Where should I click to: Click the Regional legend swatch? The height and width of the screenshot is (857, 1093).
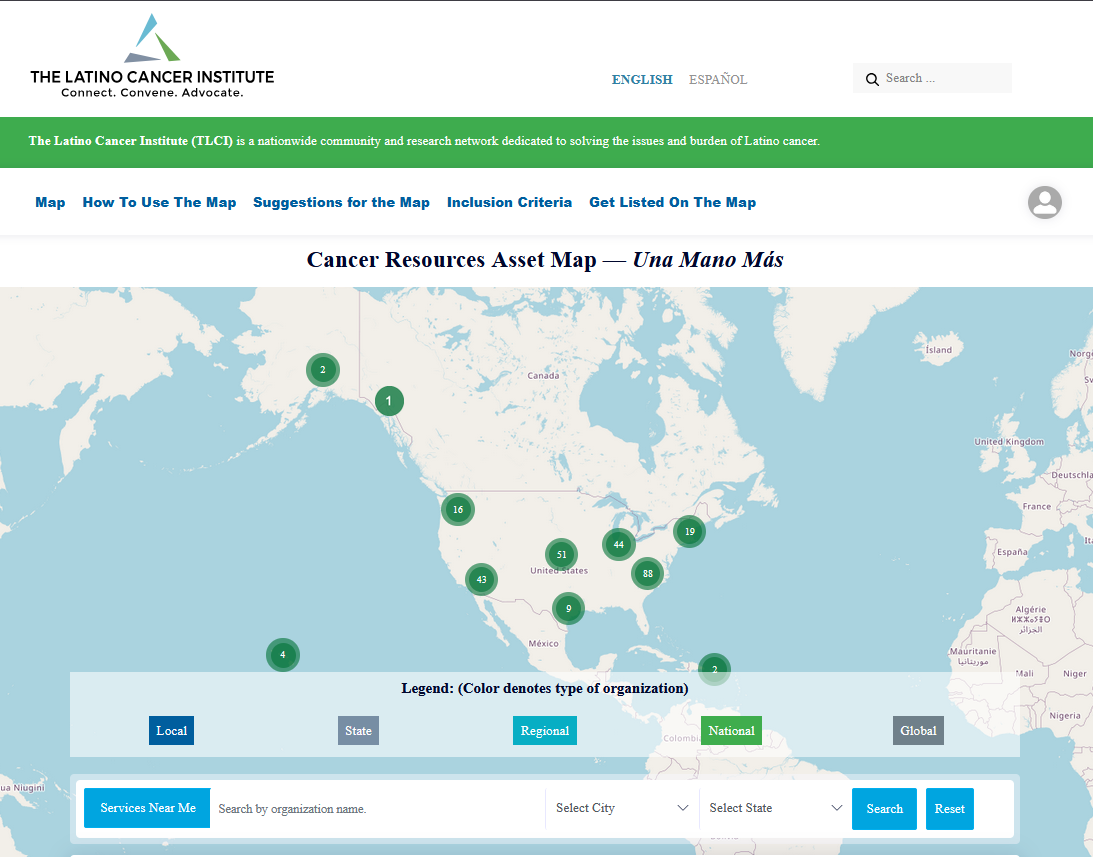click(544, 730)
